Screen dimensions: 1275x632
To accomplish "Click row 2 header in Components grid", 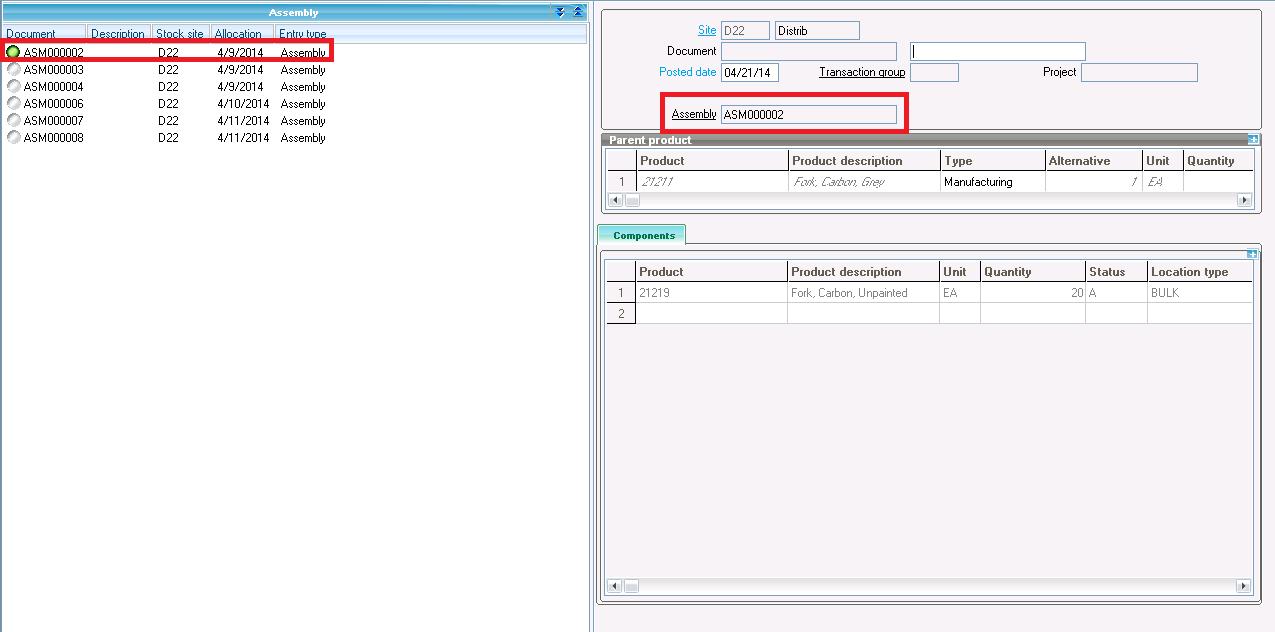I will [621, 314].
